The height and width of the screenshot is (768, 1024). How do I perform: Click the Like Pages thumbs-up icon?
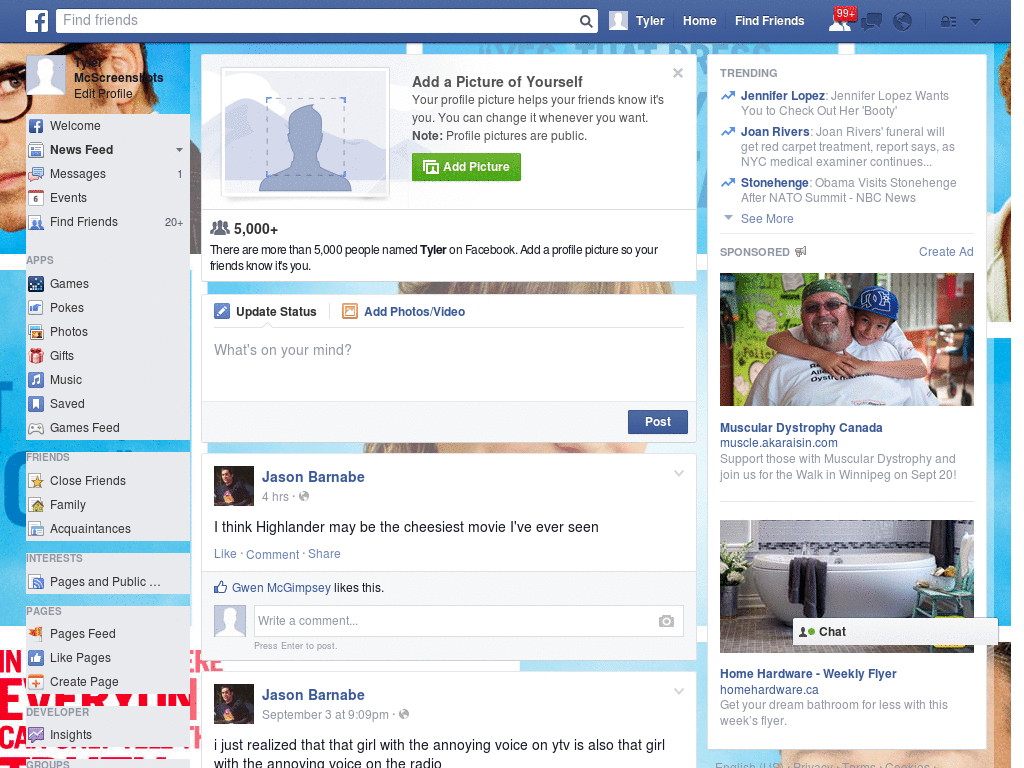36,658
